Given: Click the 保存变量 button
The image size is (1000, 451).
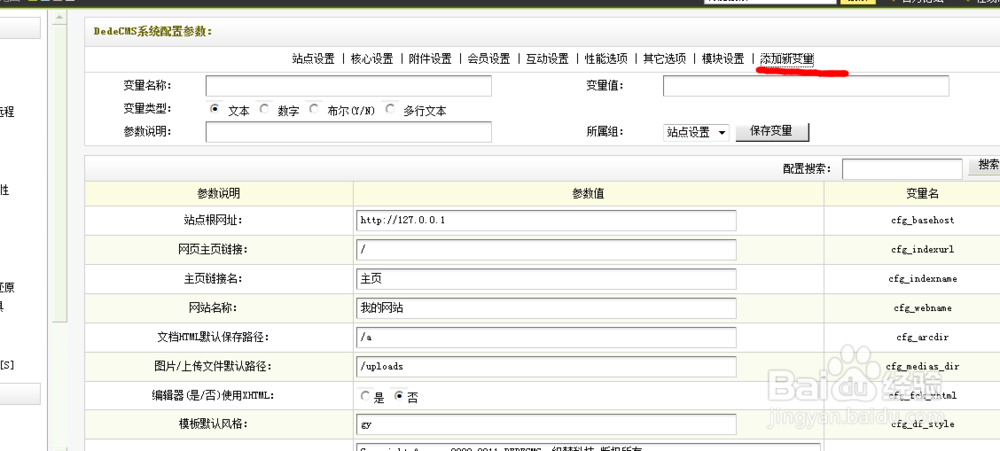Looking at the screenshot, I should (772, 131).
